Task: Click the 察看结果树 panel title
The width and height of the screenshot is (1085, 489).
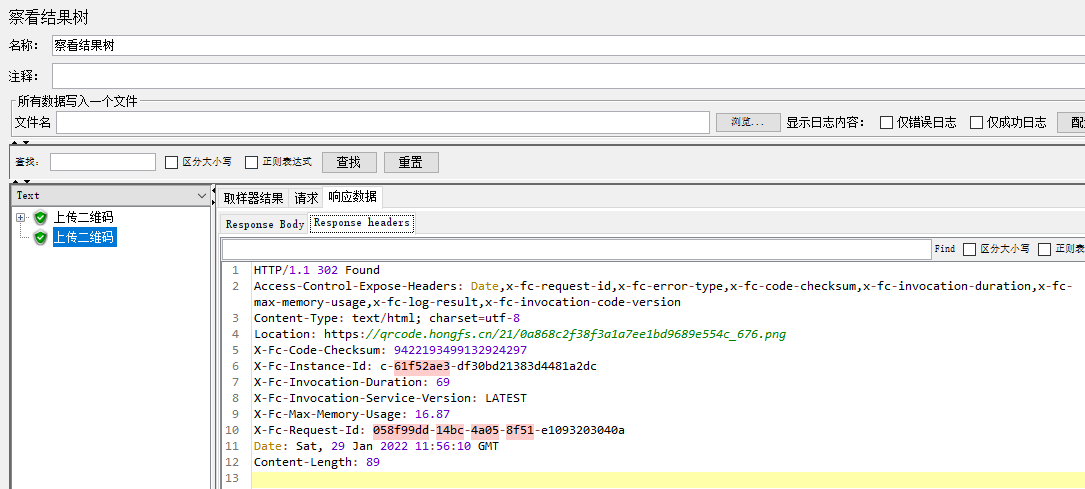Action: pyautogui.click(x=48, y=17)
